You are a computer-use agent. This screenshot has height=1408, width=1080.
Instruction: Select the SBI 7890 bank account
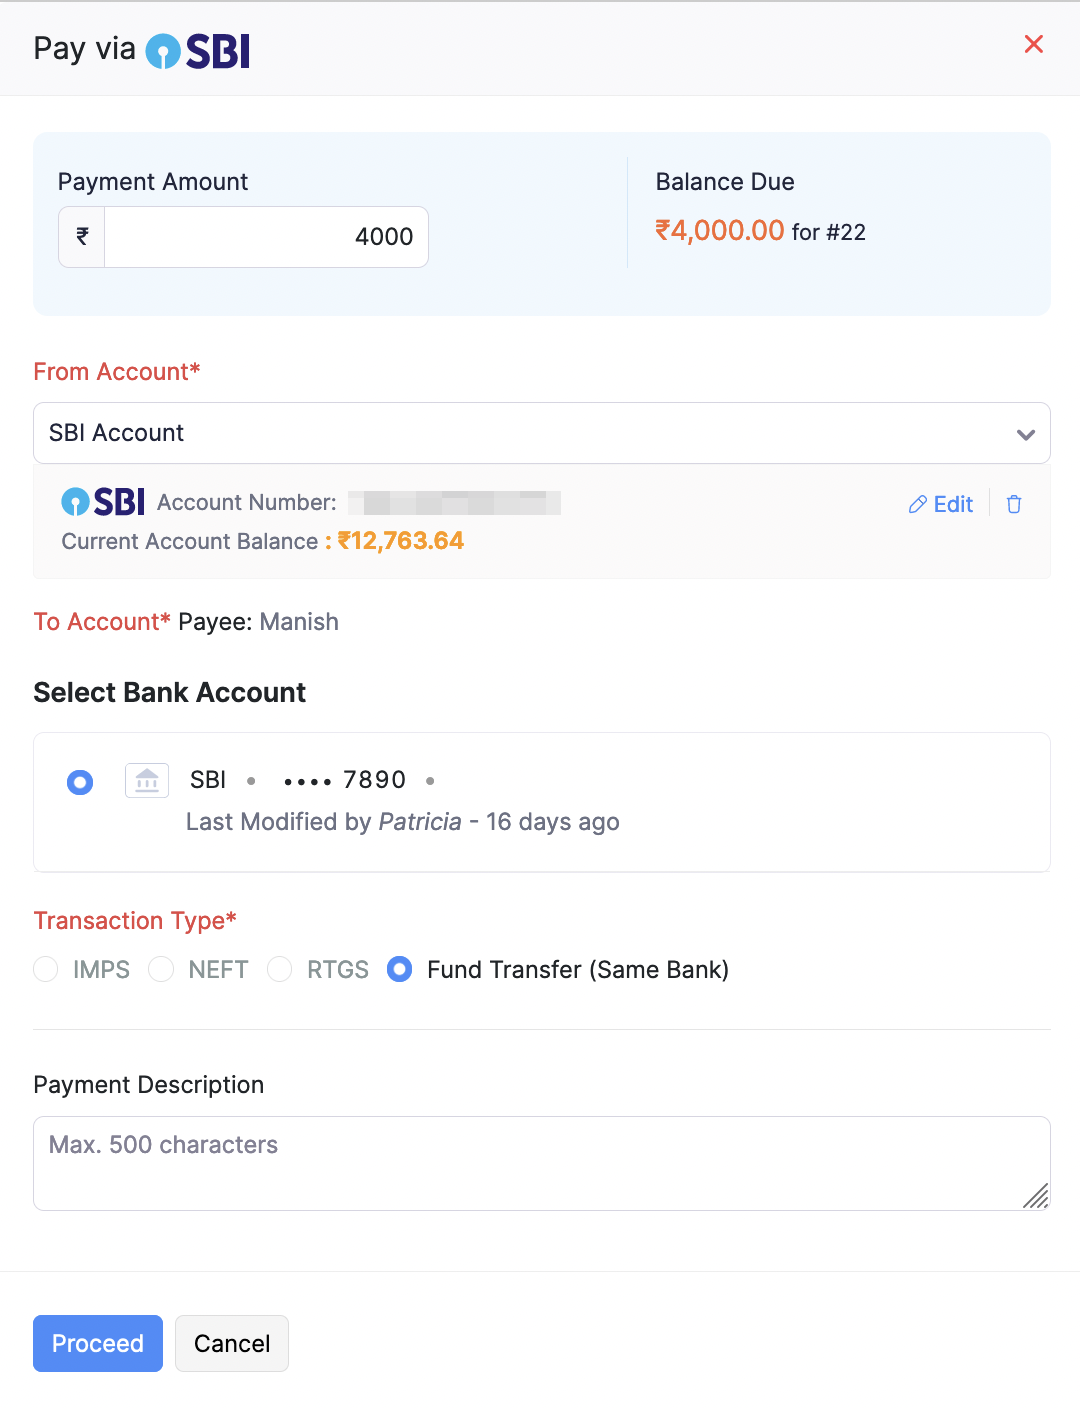pos(80,782)
